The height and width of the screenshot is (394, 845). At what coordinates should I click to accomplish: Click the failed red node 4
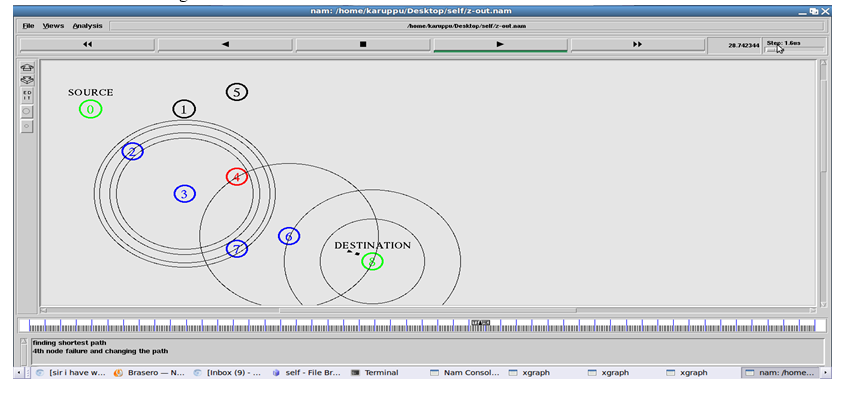pyautogui.click(x=236, y=176)
